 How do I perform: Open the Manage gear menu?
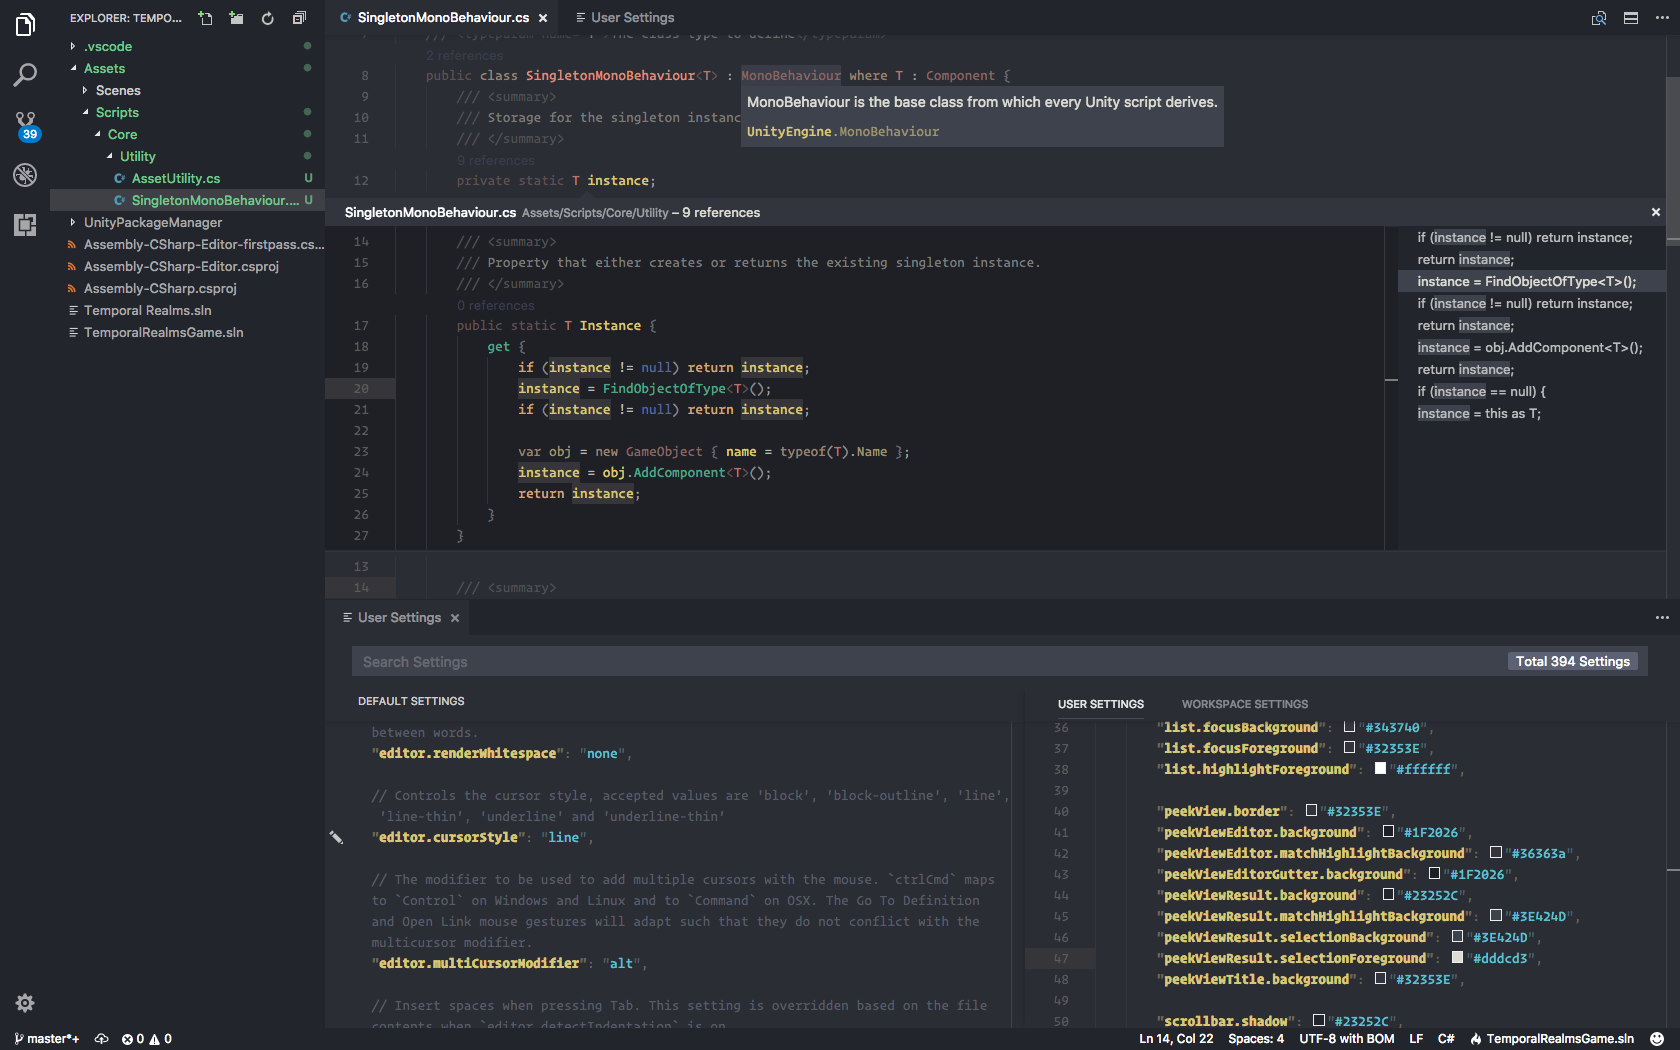(25, 1002)
